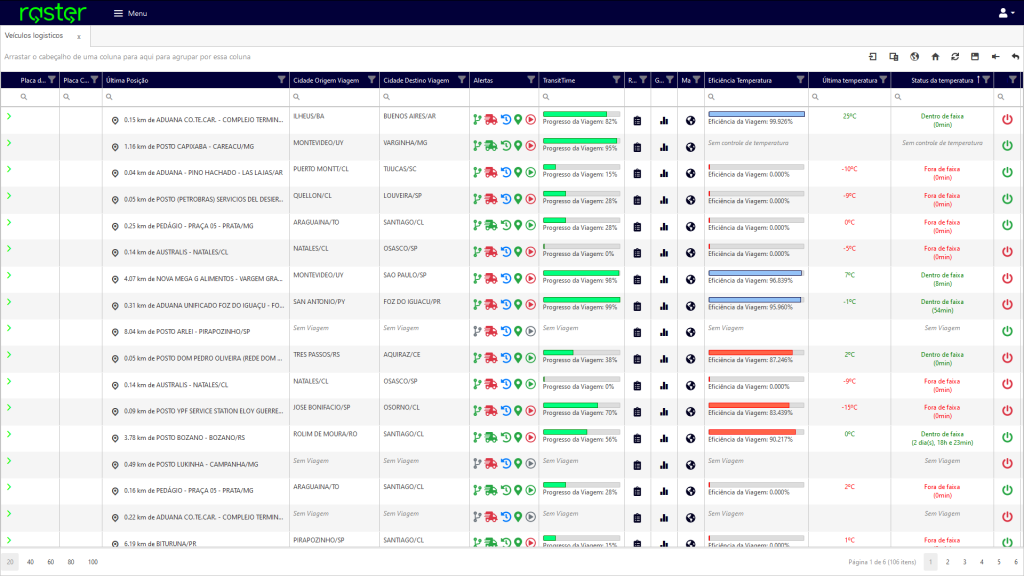Screen dimensions: 1024x576
Task: Open globe map for PUERTO MONTT/CL row
Action: 690,174
